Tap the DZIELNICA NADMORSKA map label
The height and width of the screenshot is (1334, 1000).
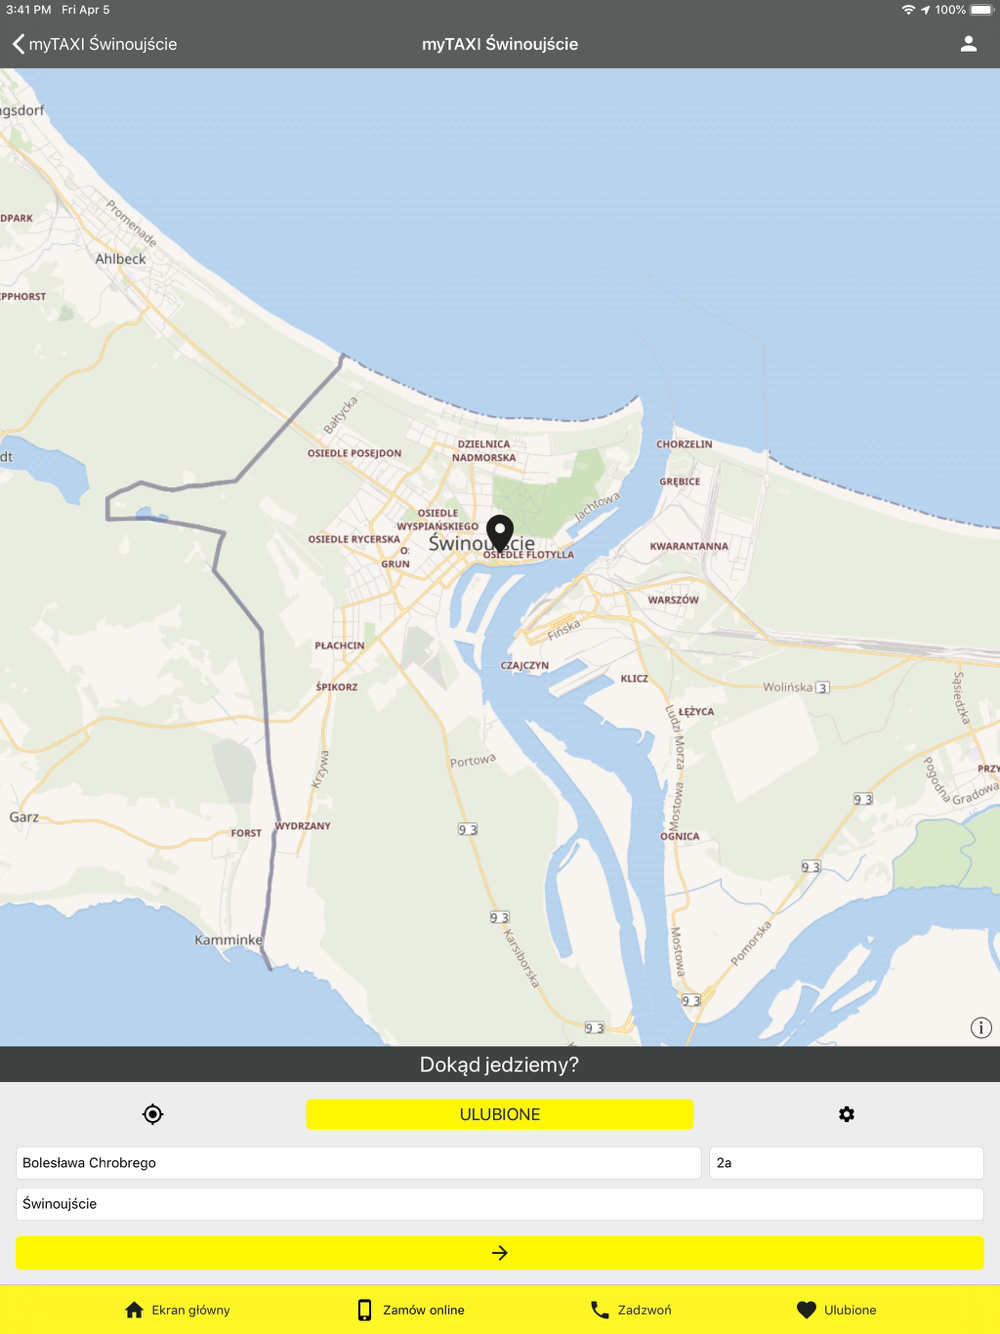click(x=484, y=451)
